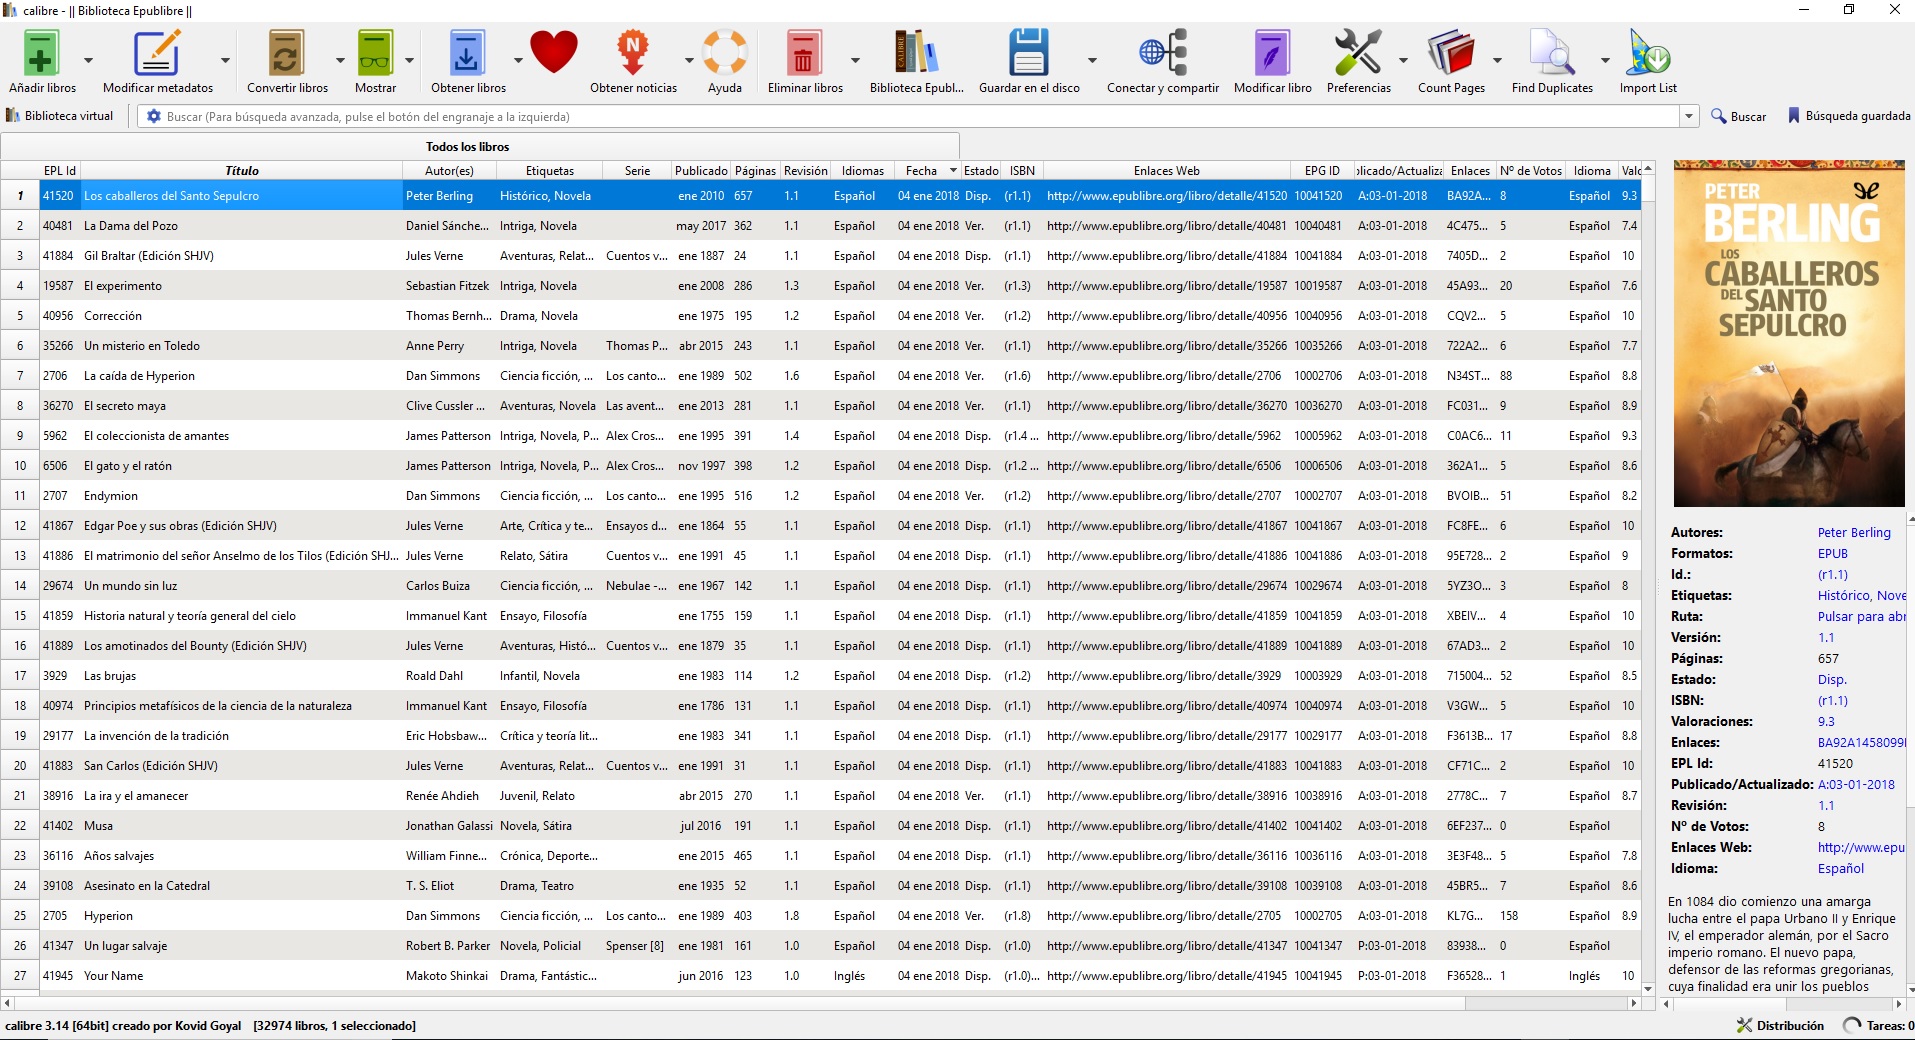Open Preferencias tools icon

(1358, 53)
